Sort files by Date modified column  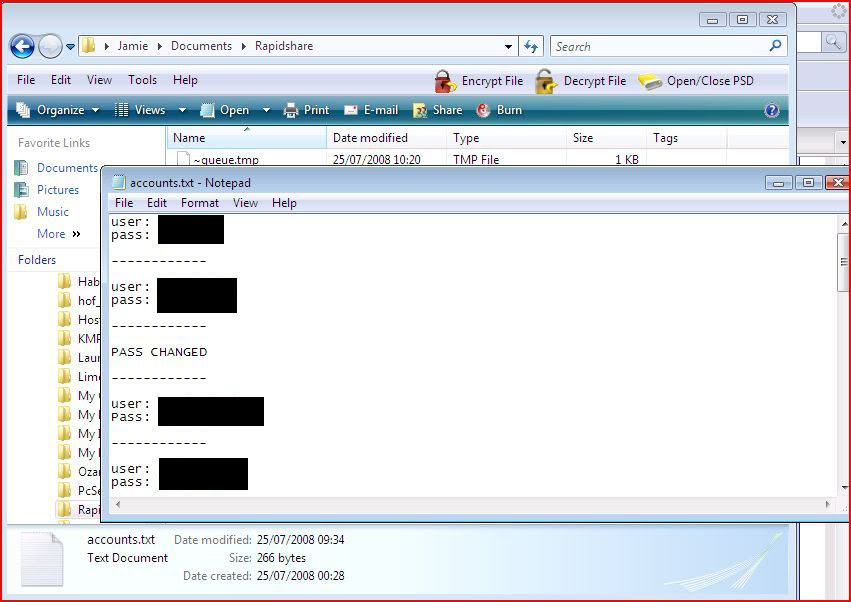tap(370, 138)
